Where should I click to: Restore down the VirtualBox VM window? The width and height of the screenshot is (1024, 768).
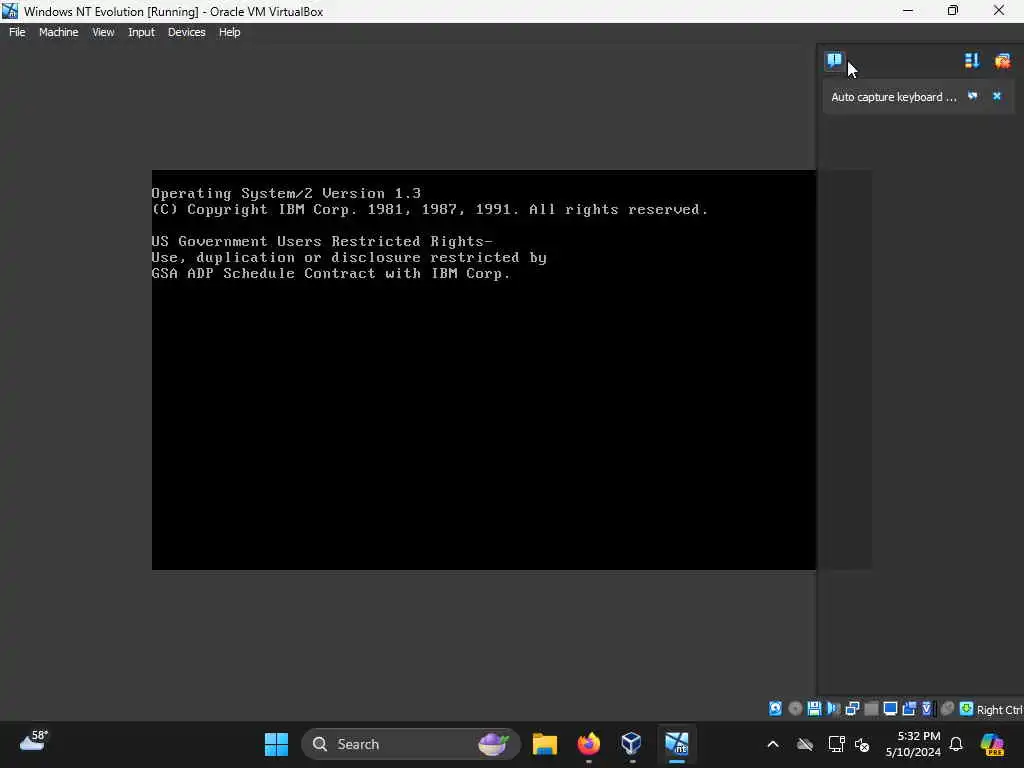953,10
